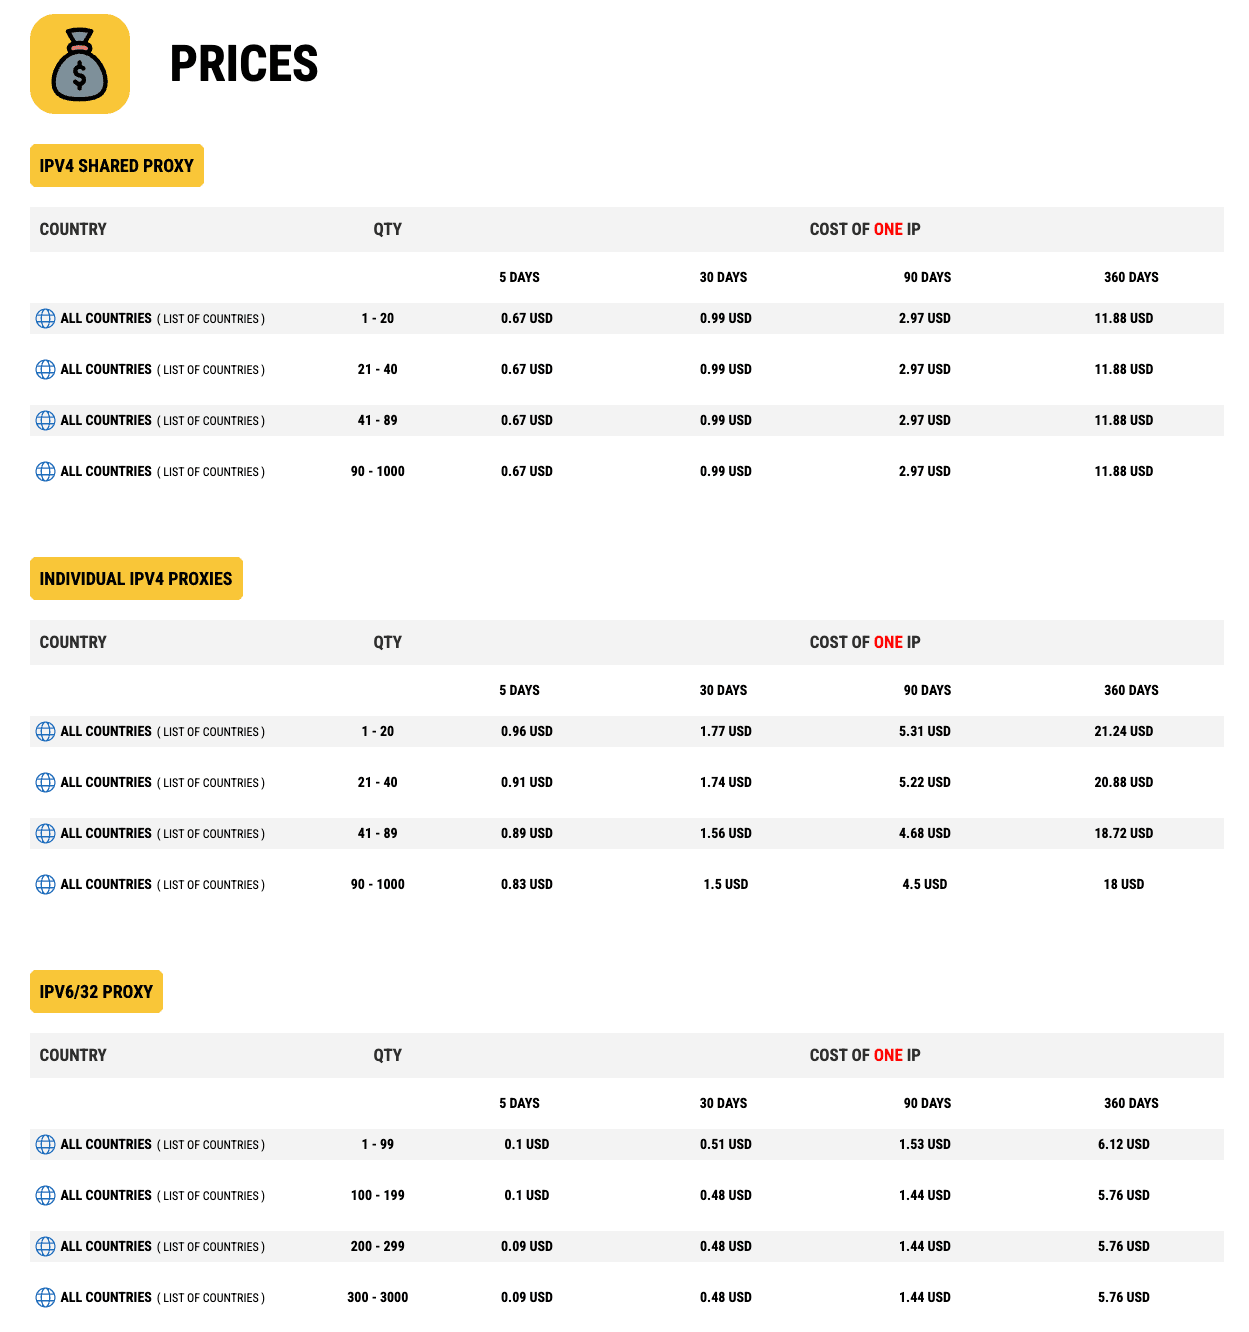Click the 6.12 USD price cell
Screen dimensions: 1249x1332
pos(1123,1144)
